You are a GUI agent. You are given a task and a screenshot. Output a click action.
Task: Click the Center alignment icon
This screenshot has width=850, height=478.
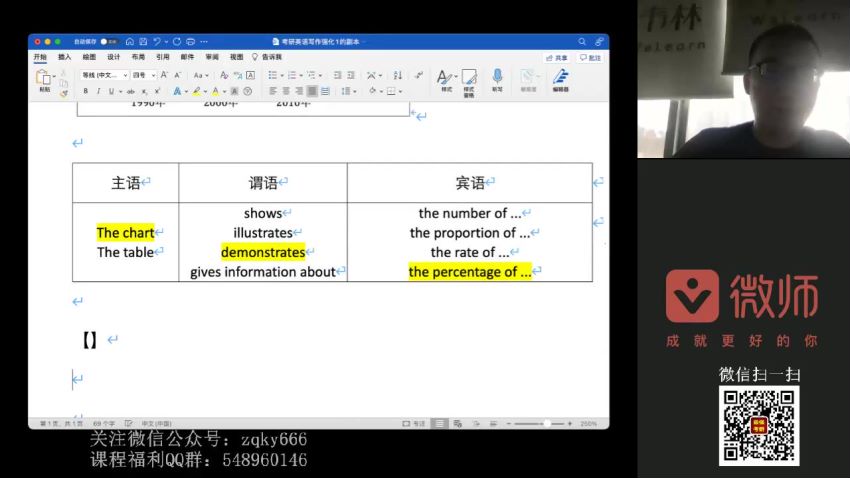click(x=286, y=91)
